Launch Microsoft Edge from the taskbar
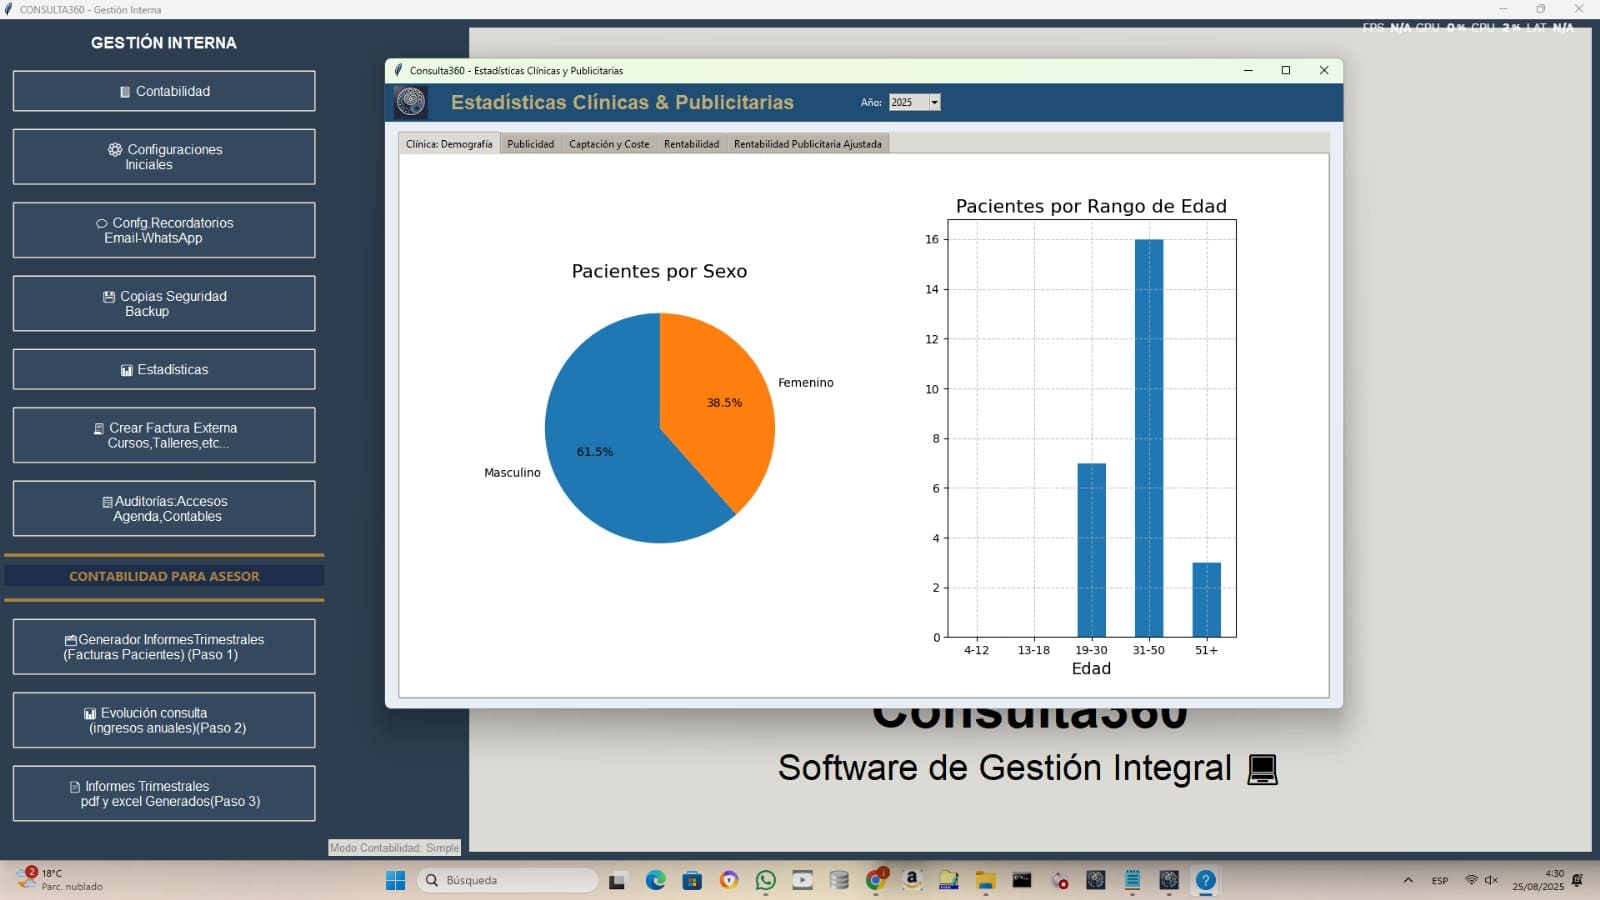1600x900 pixels. point(655,880)
